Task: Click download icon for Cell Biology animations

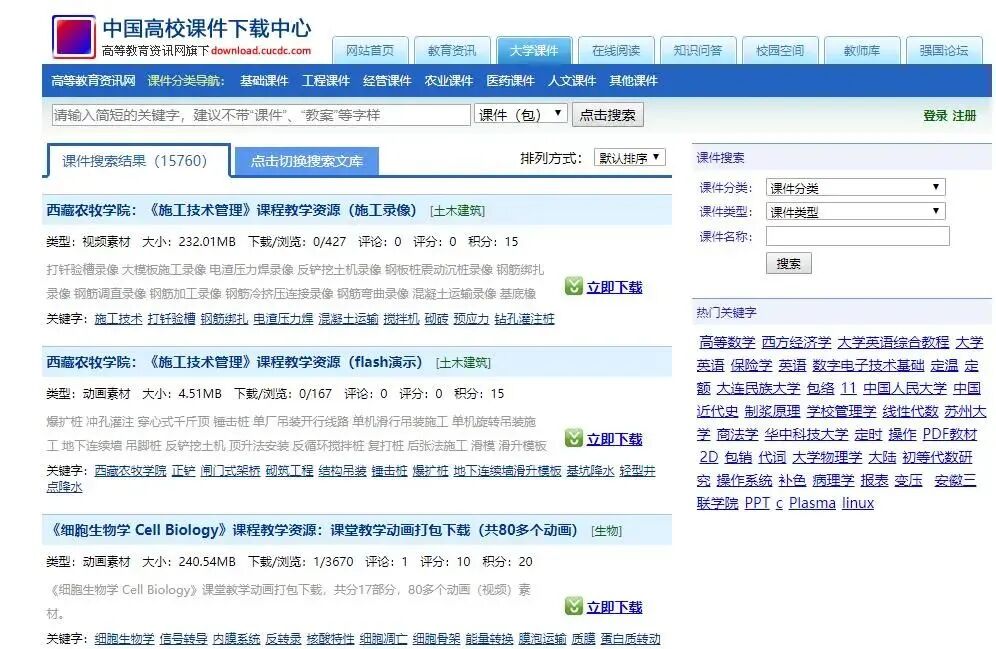Action: pos(575,606)
